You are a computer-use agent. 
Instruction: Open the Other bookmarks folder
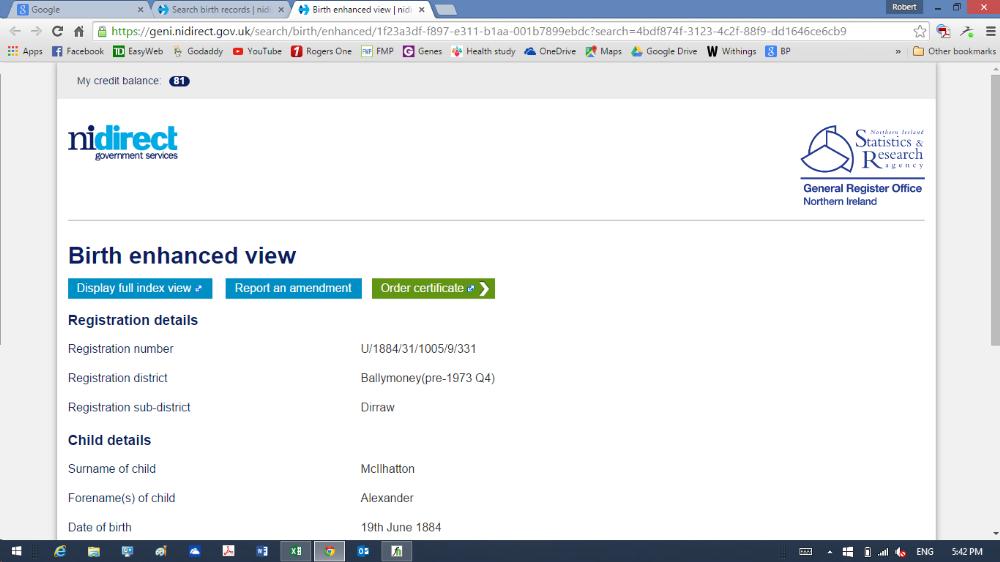(x=954, y=51)
